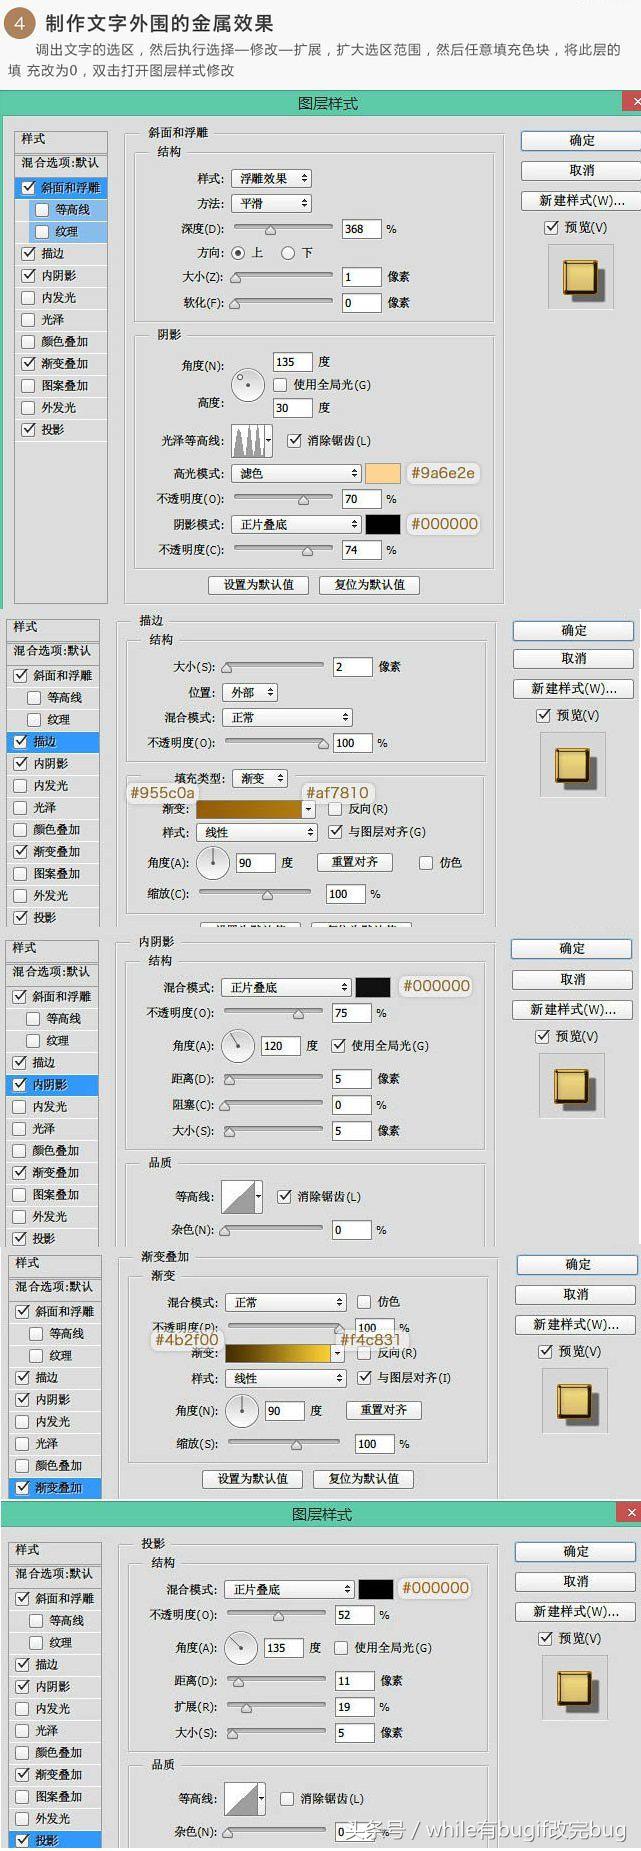Select highlighted 描边 item in second dialog's list
Viewport: 641px width, 1851px height.
[54, 741]
